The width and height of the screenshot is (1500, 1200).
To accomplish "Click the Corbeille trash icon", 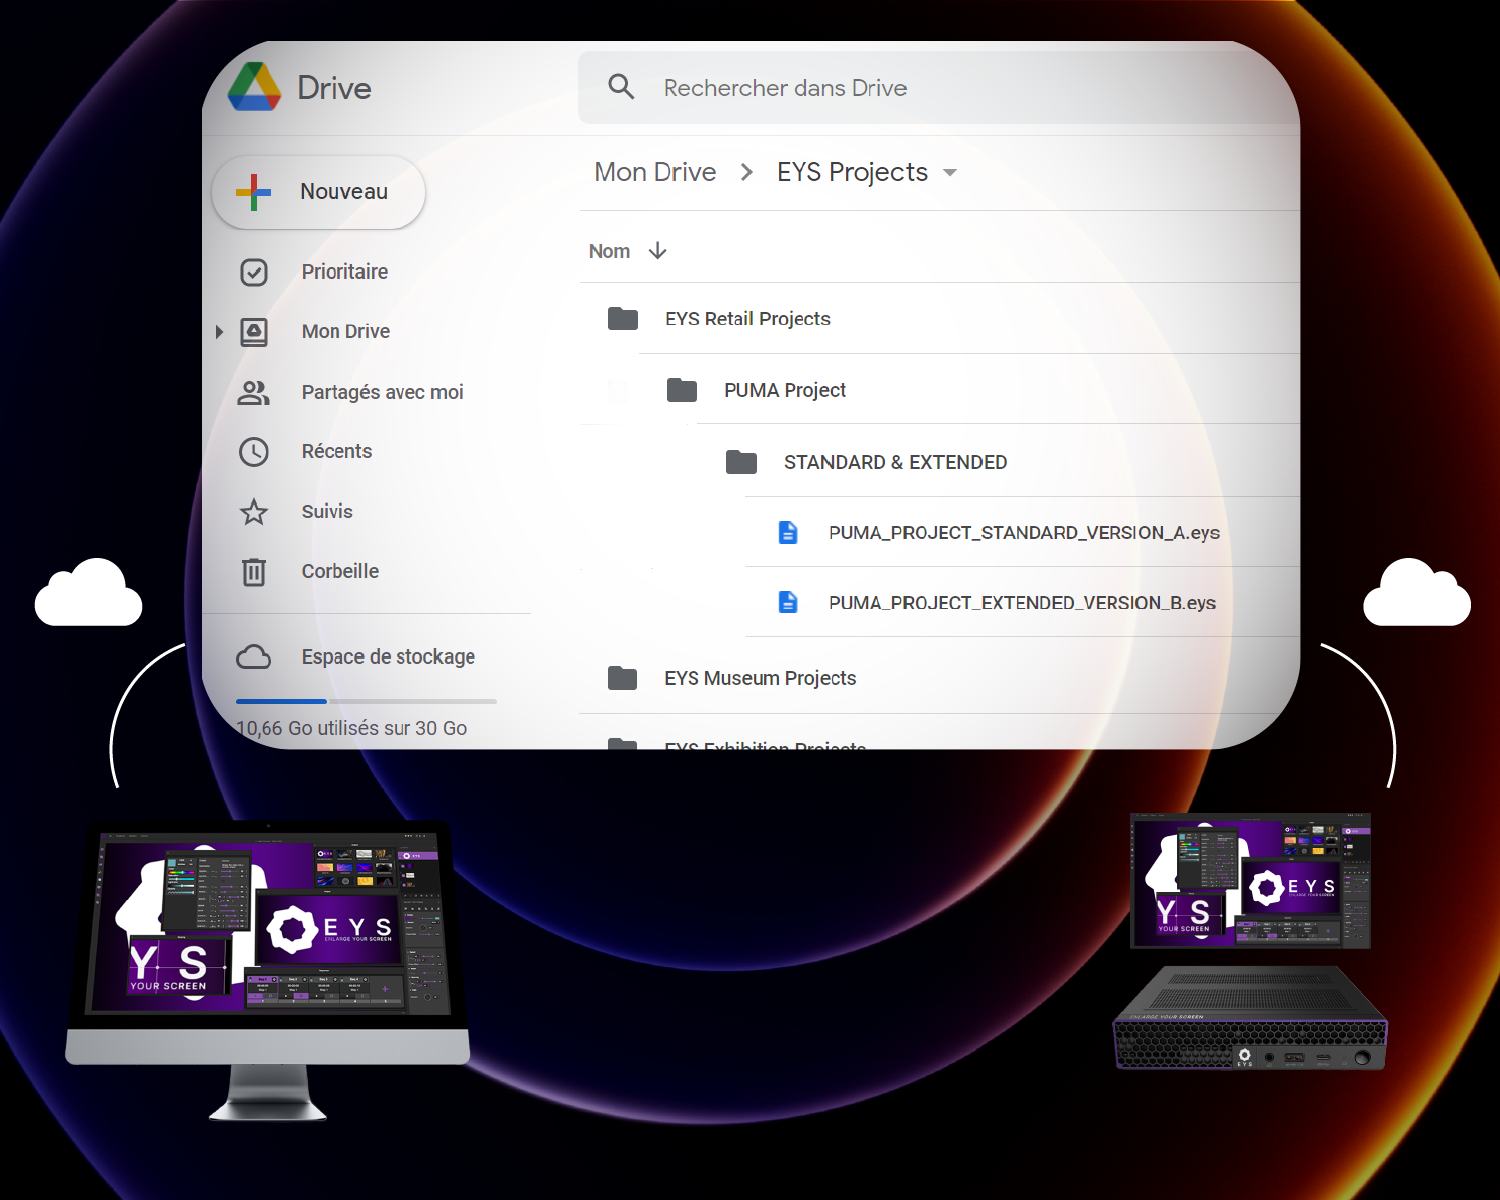I will (254, 572).
